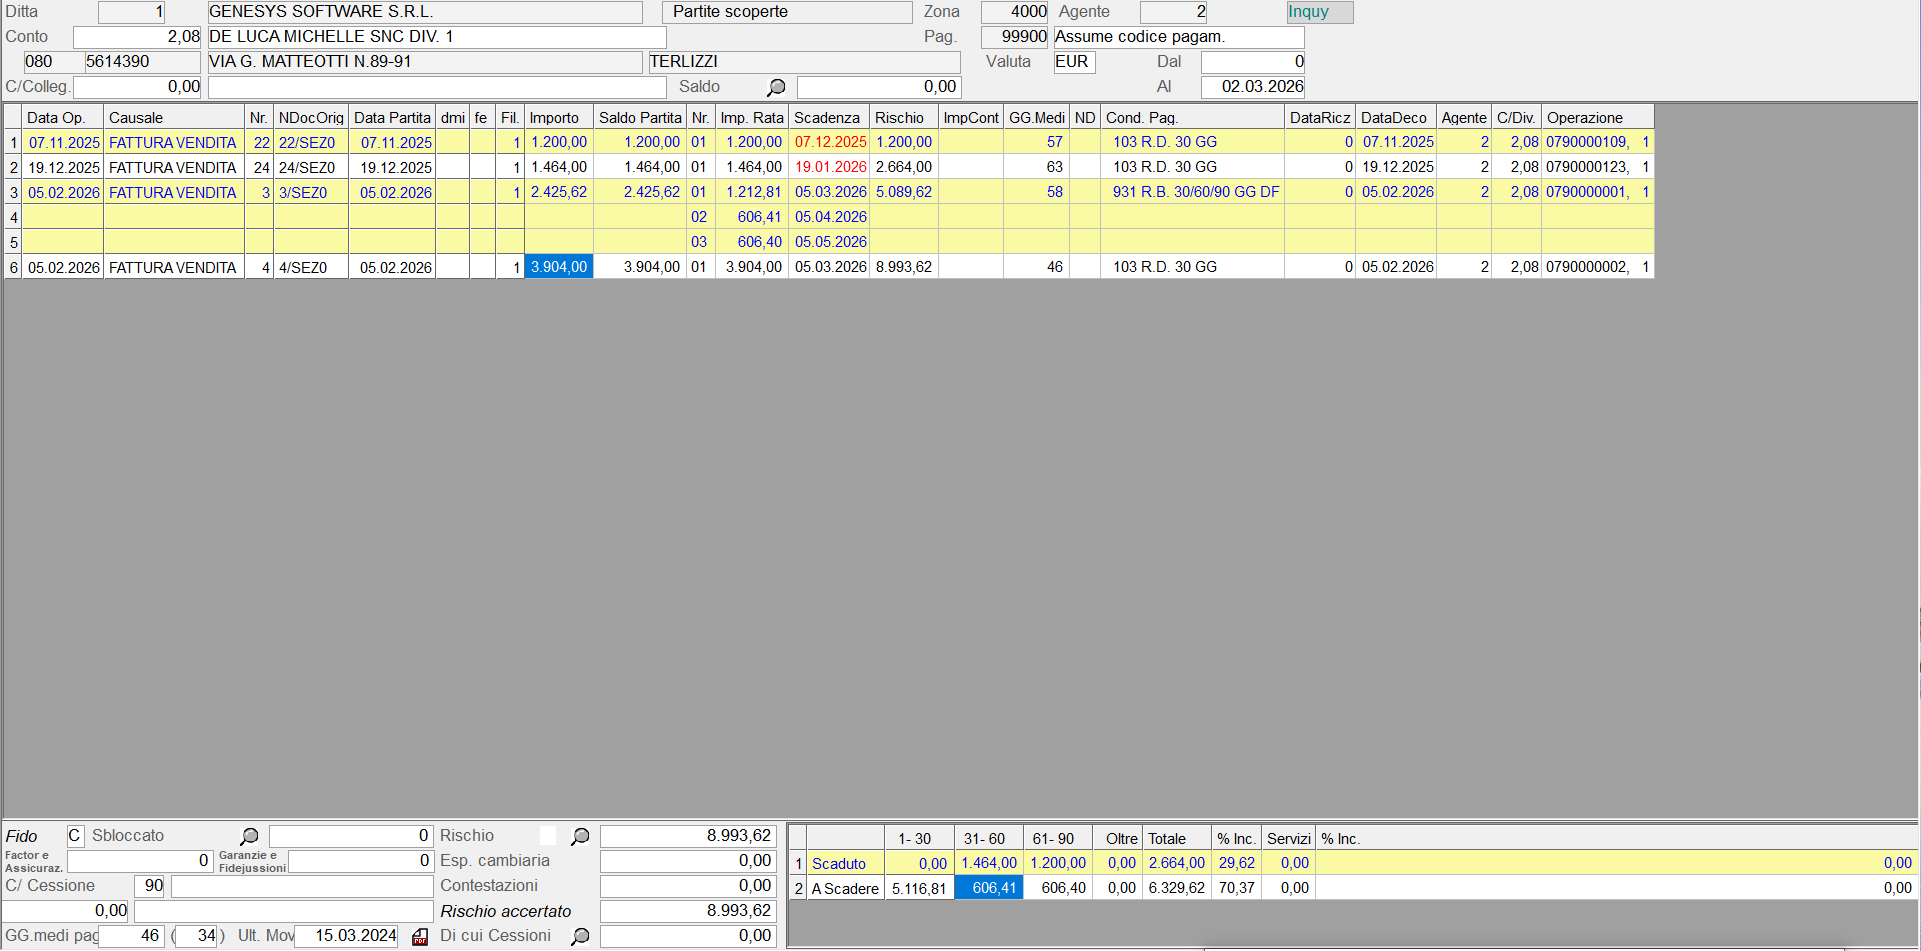Image resolution: width=1921 pixels, height=951 pixels.
Task: Open the Di cui Cessioni magnifier lookup
Action: pyautogui.click(x=580, y=936)
